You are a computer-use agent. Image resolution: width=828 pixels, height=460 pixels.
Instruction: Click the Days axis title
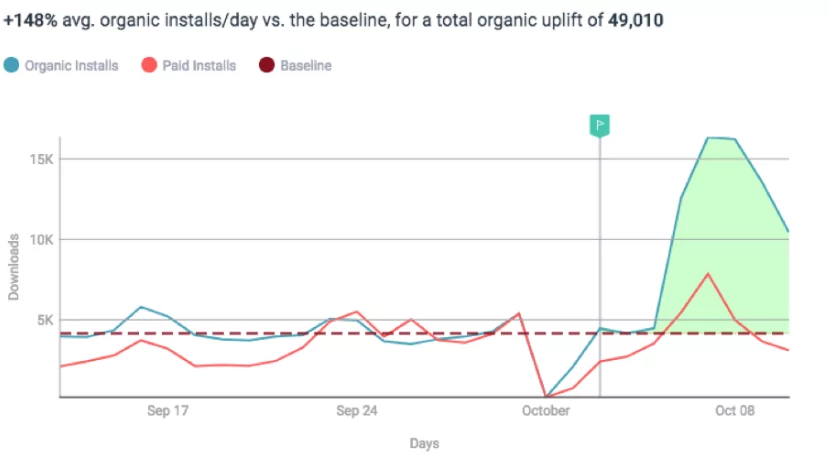pos(424,443)
